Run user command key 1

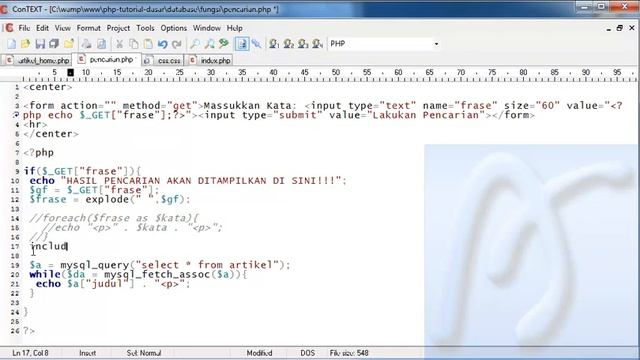point(274,44)
